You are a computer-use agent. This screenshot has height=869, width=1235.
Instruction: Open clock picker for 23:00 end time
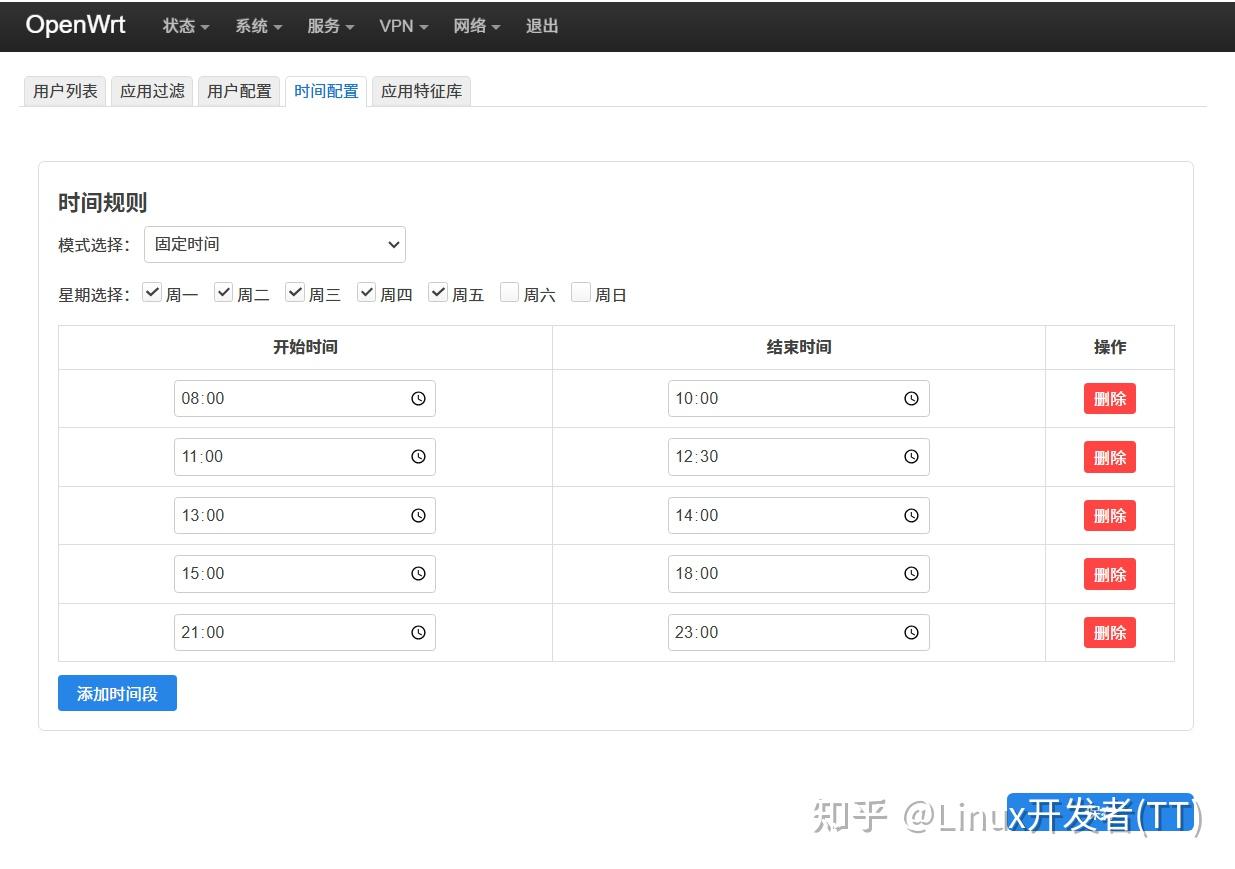pos(911,633)
